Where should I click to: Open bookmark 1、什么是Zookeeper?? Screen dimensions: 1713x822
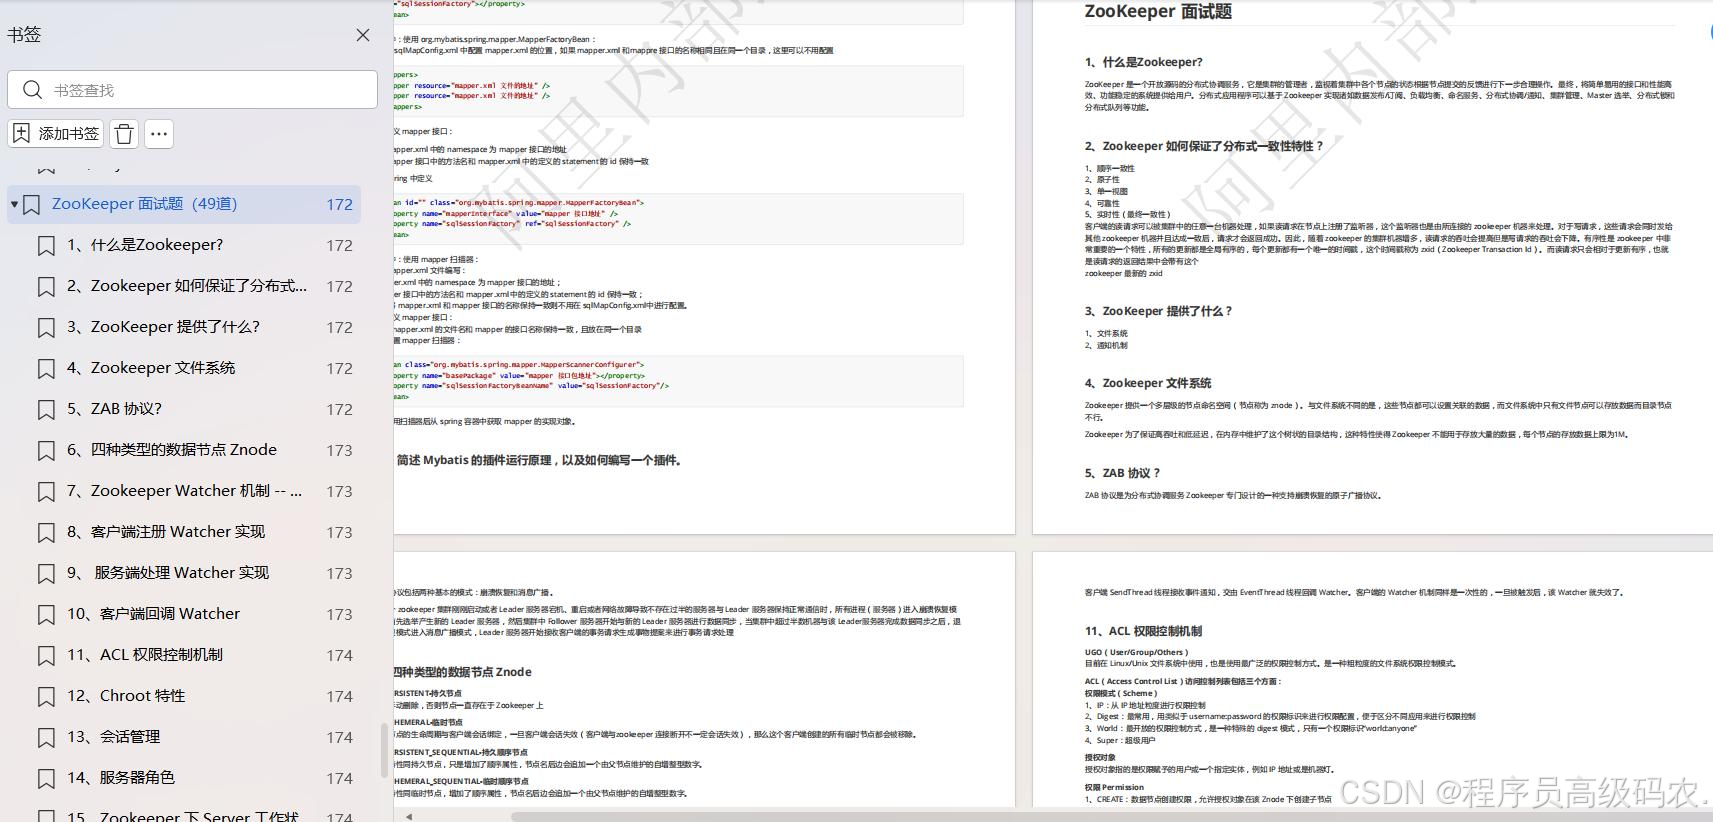[x=145, y=245]
